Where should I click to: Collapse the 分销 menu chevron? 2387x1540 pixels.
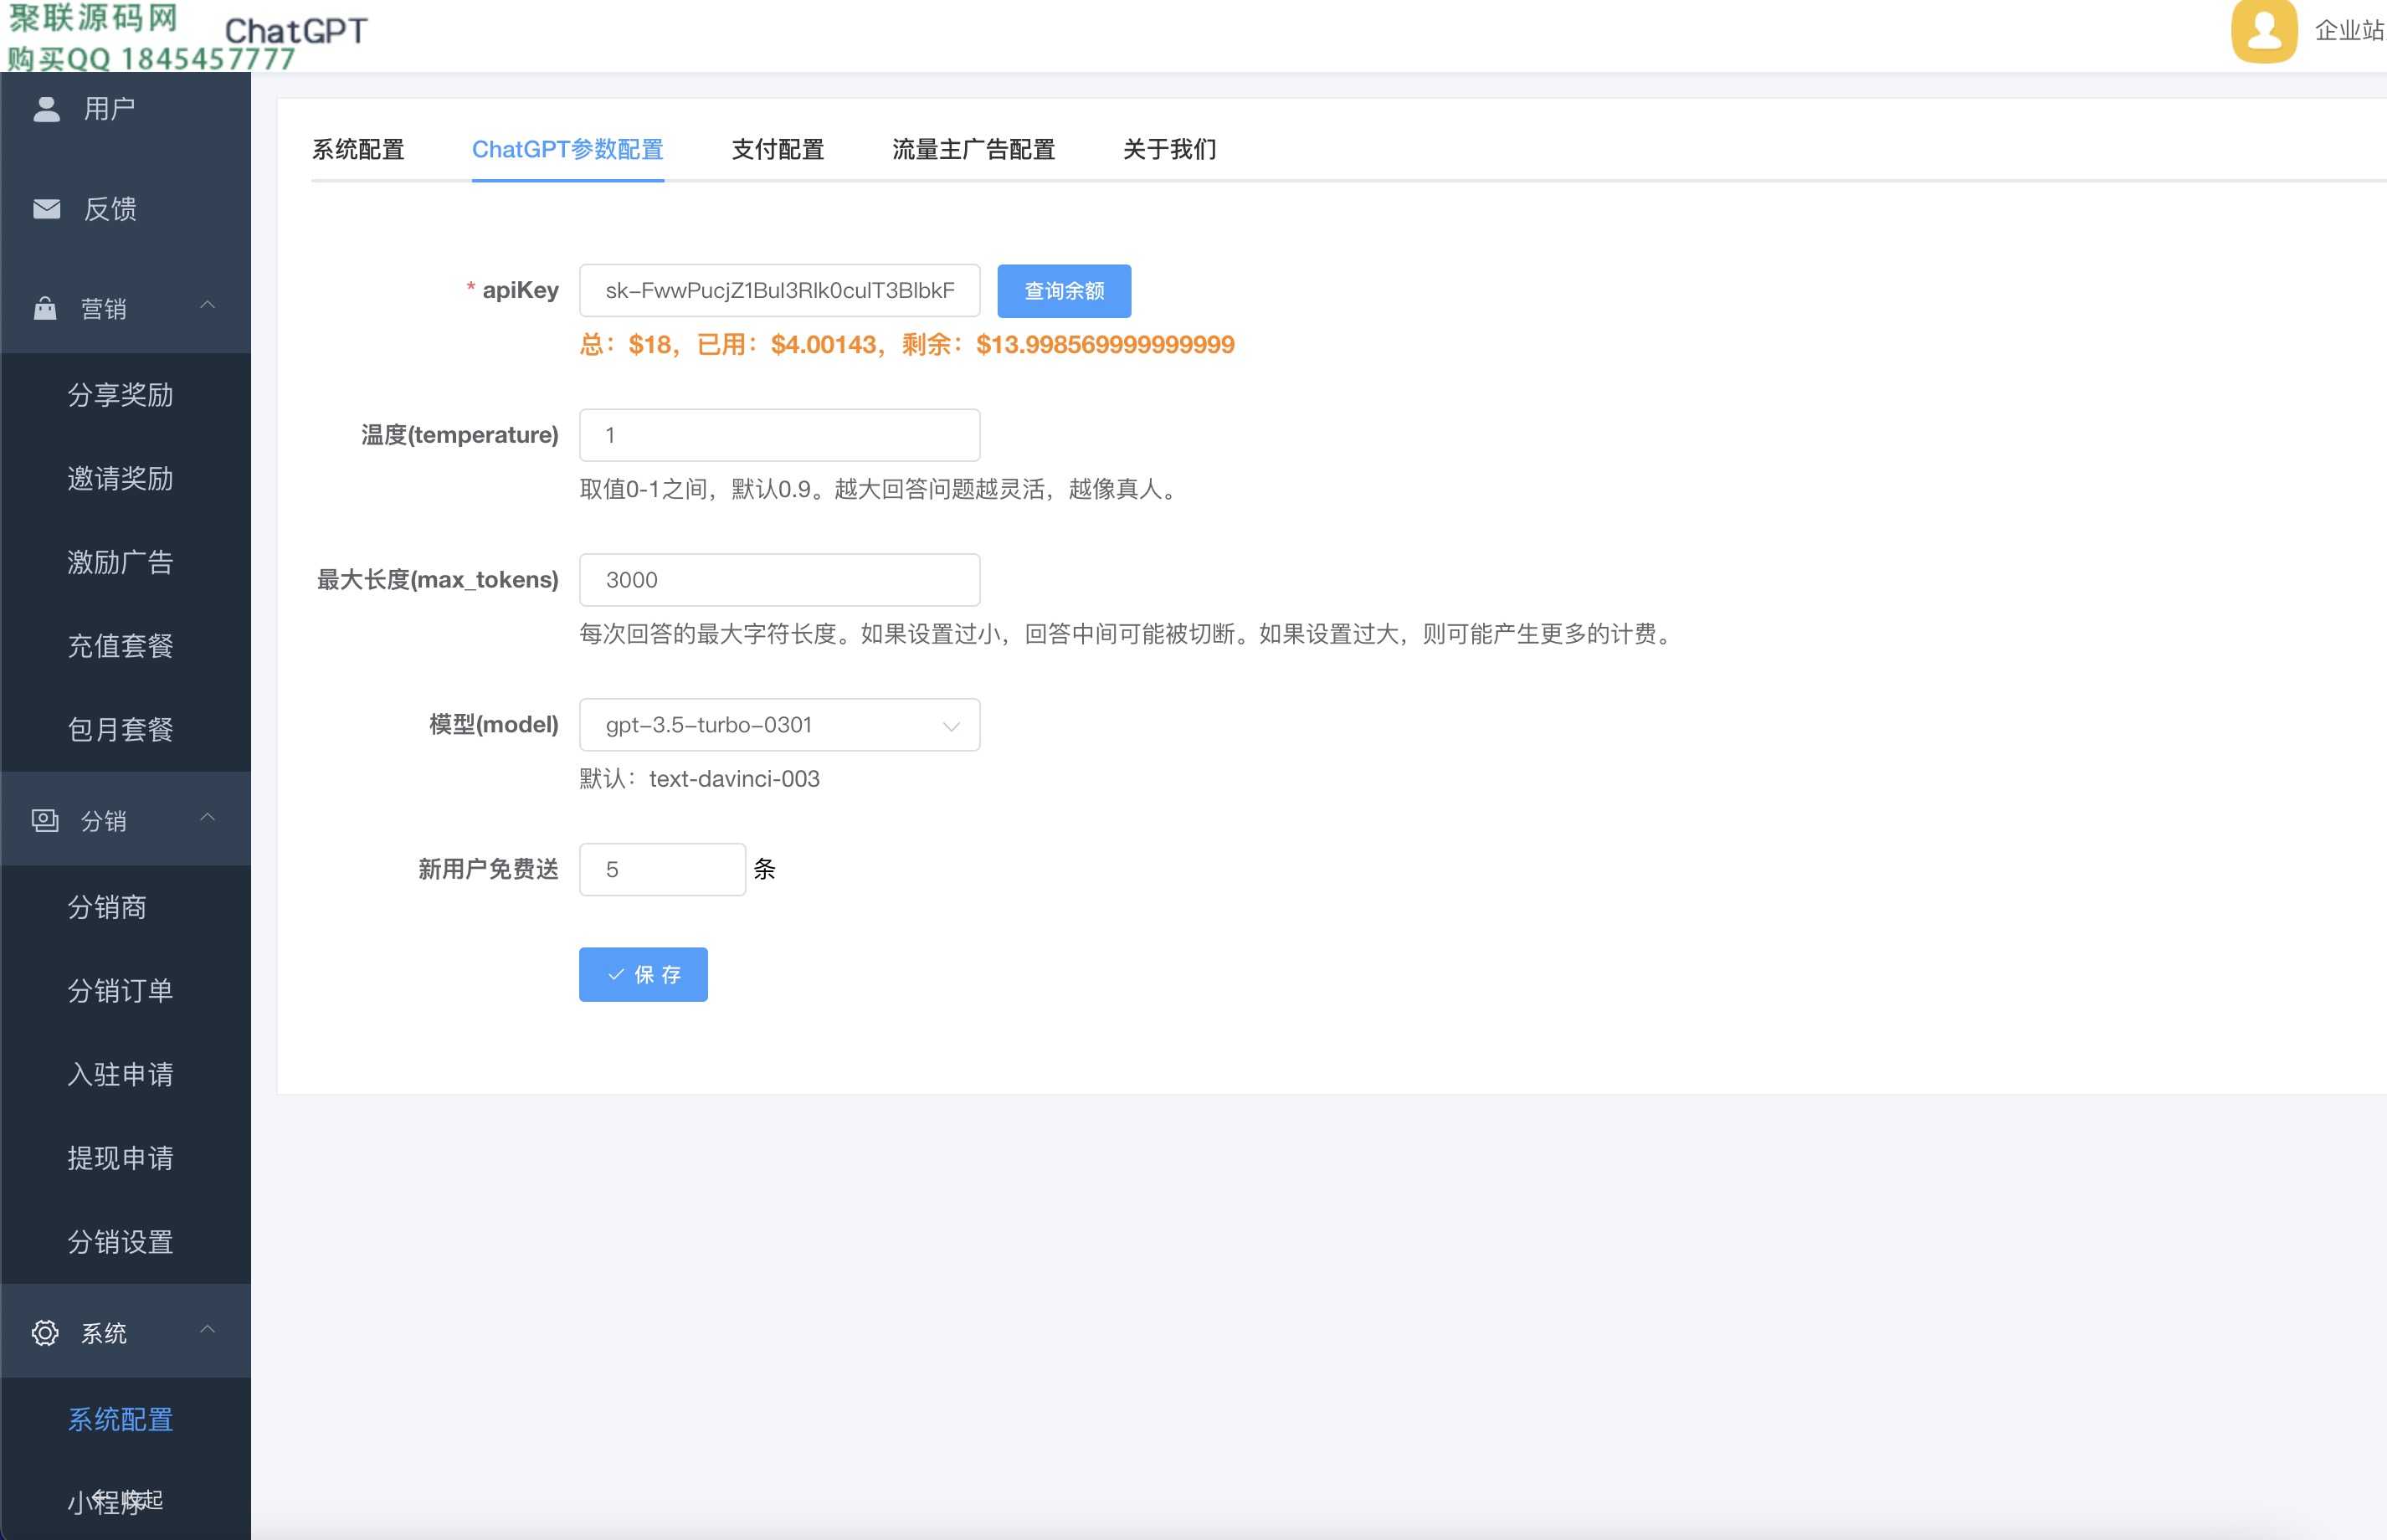(208, 817)
